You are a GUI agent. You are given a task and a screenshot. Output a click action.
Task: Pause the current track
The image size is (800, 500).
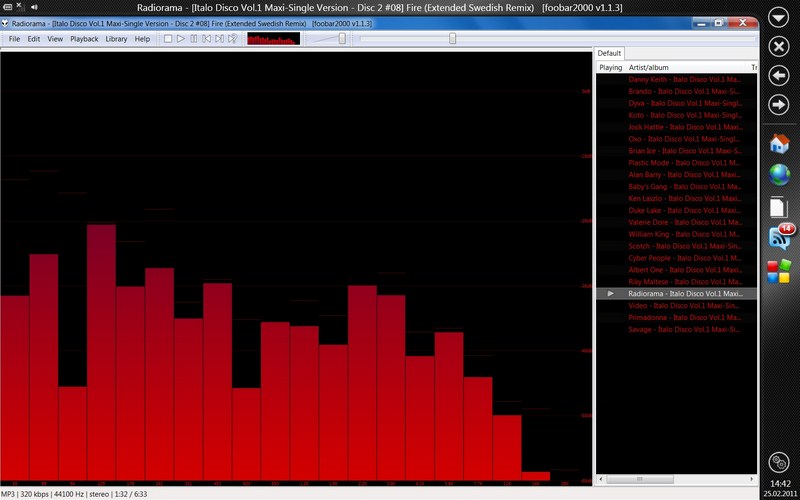pos(194,39)
